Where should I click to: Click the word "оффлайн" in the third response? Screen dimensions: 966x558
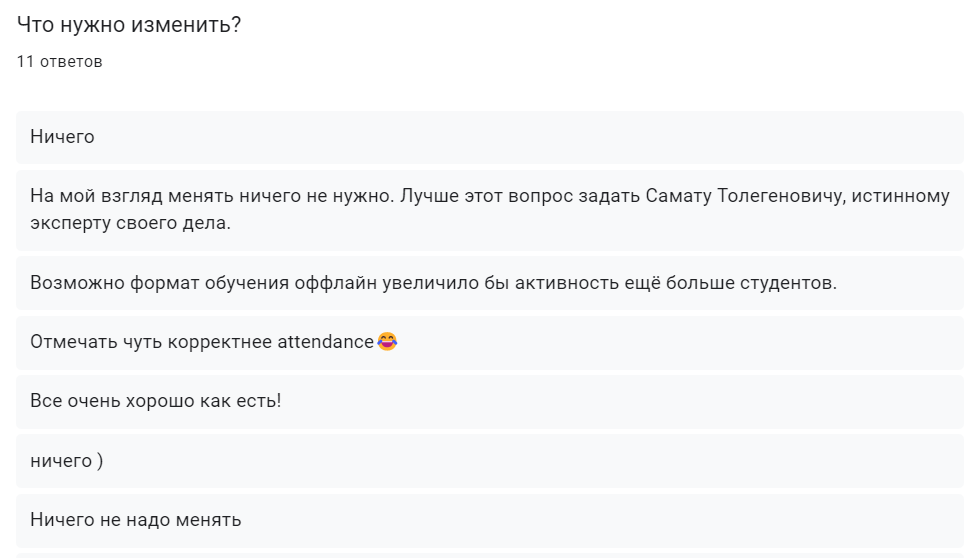[335, 283]
